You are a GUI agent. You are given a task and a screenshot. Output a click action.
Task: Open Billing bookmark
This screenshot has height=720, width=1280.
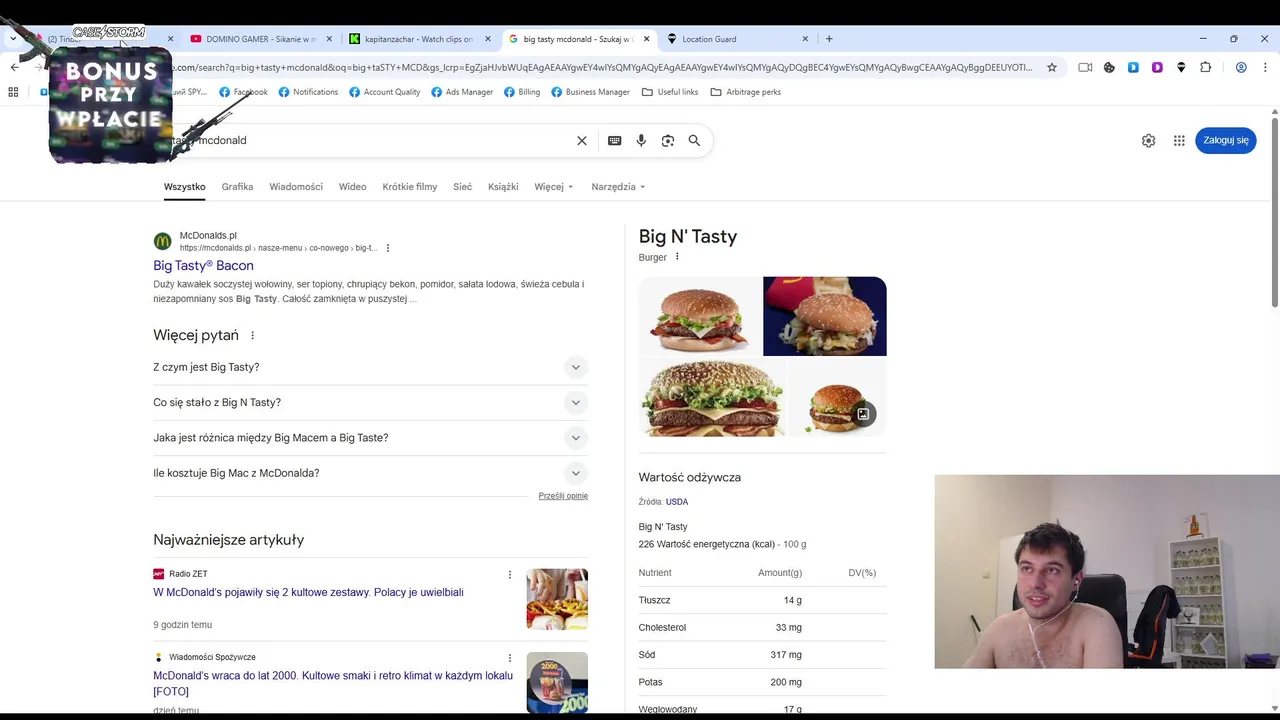521,92
